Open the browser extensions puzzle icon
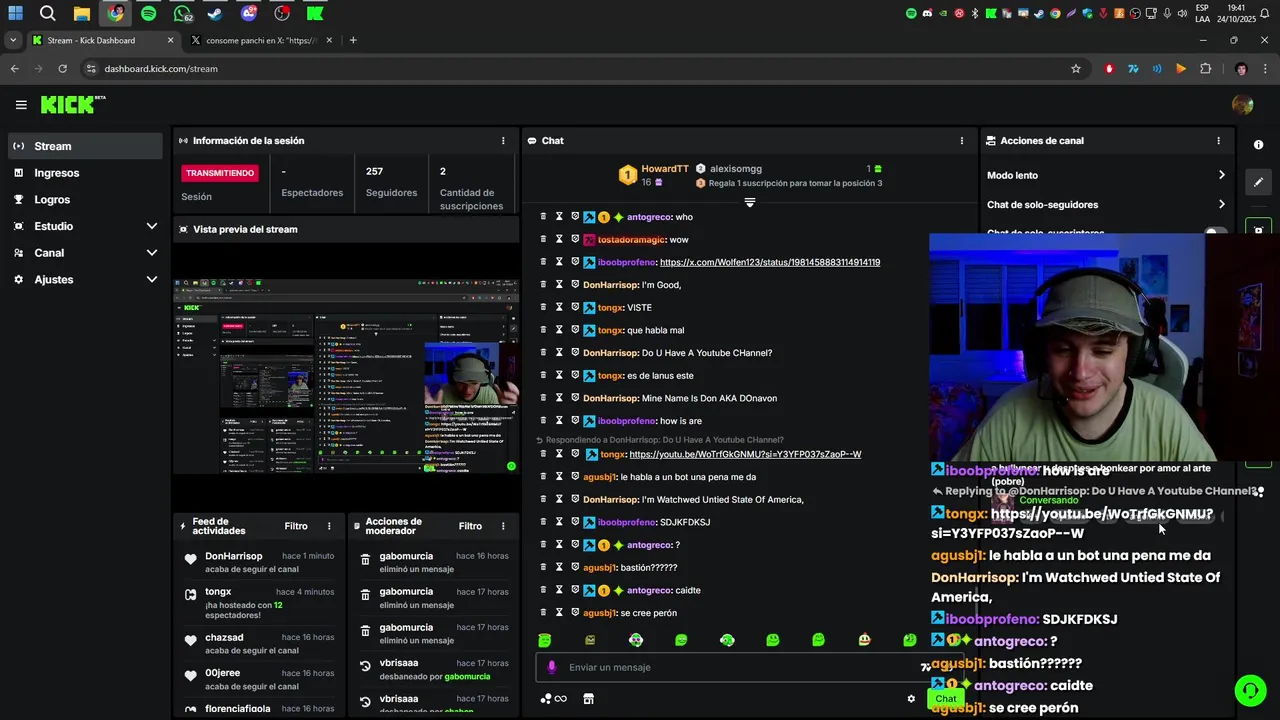 pos(1205,69)
